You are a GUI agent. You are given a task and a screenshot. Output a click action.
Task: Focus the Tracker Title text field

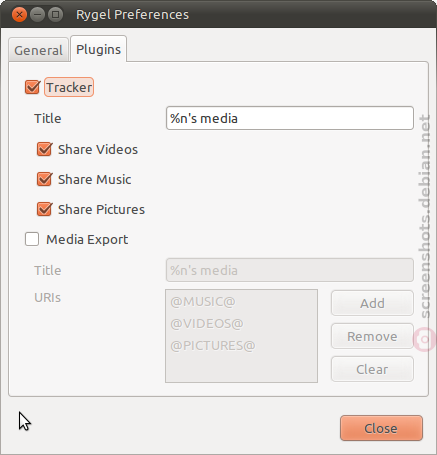290,118
